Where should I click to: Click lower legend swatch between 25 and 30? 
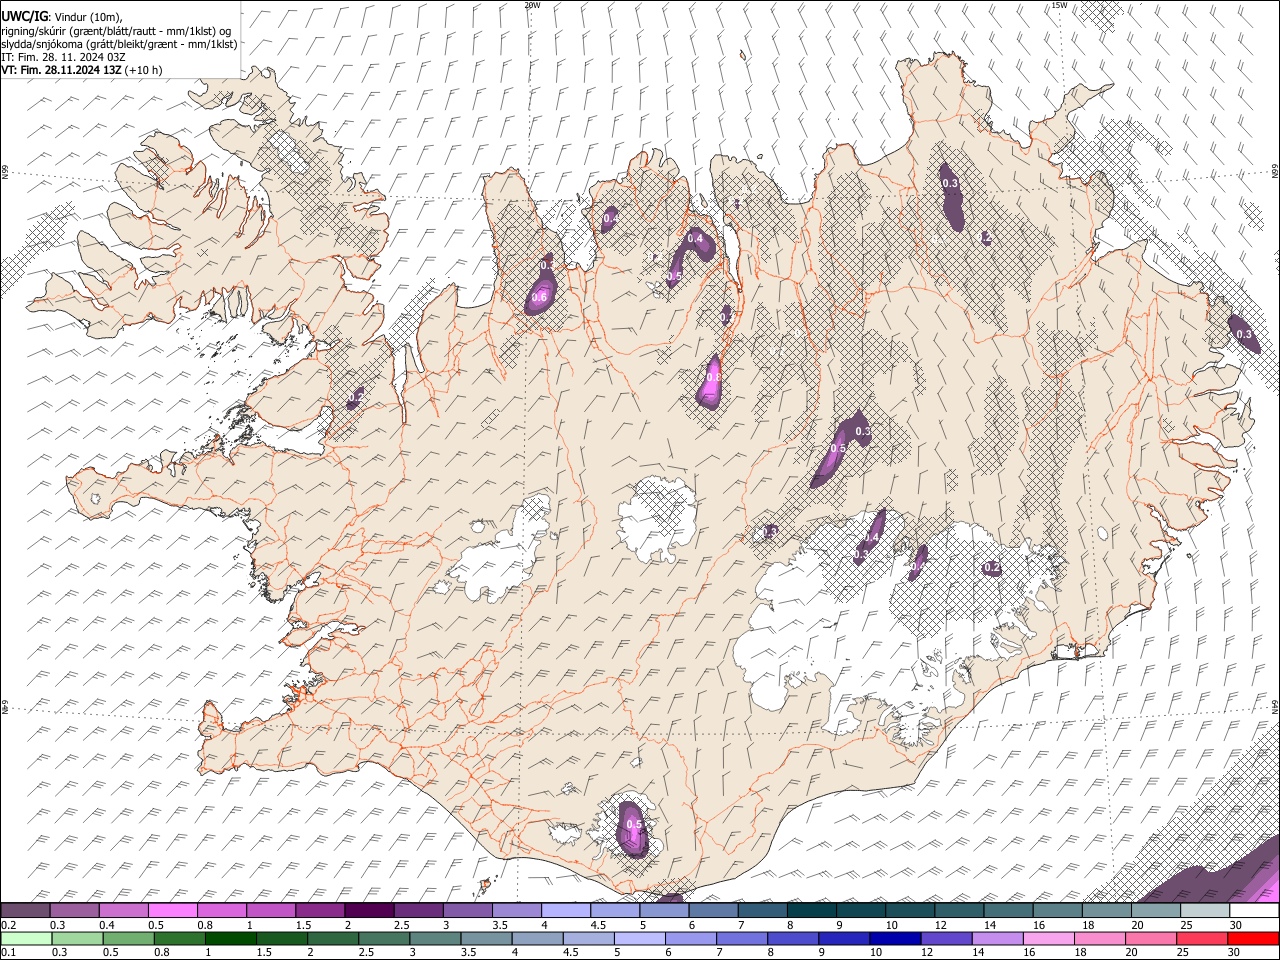[x=1202, y=939]
